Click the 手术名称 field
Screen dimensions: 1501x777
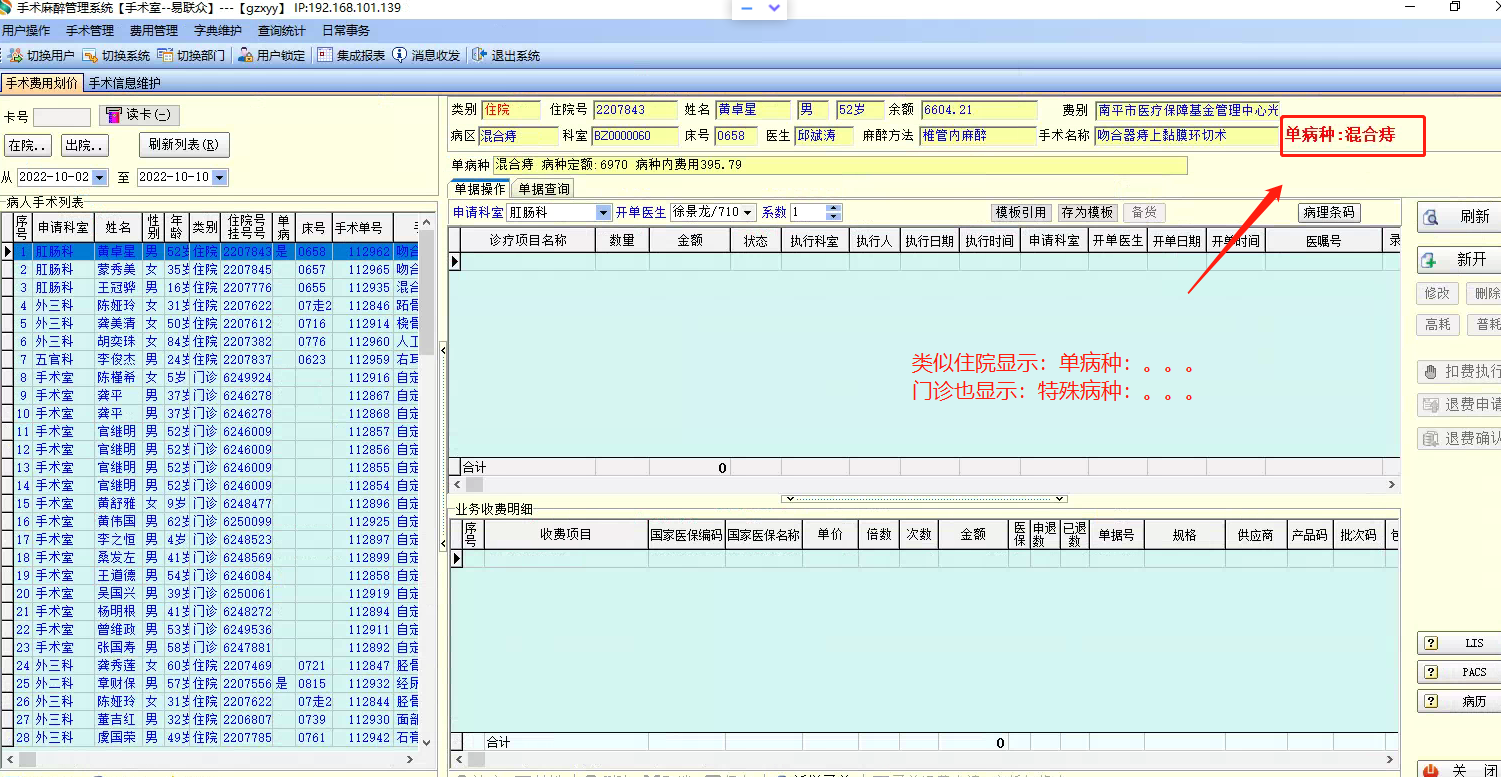(1187, 135)
